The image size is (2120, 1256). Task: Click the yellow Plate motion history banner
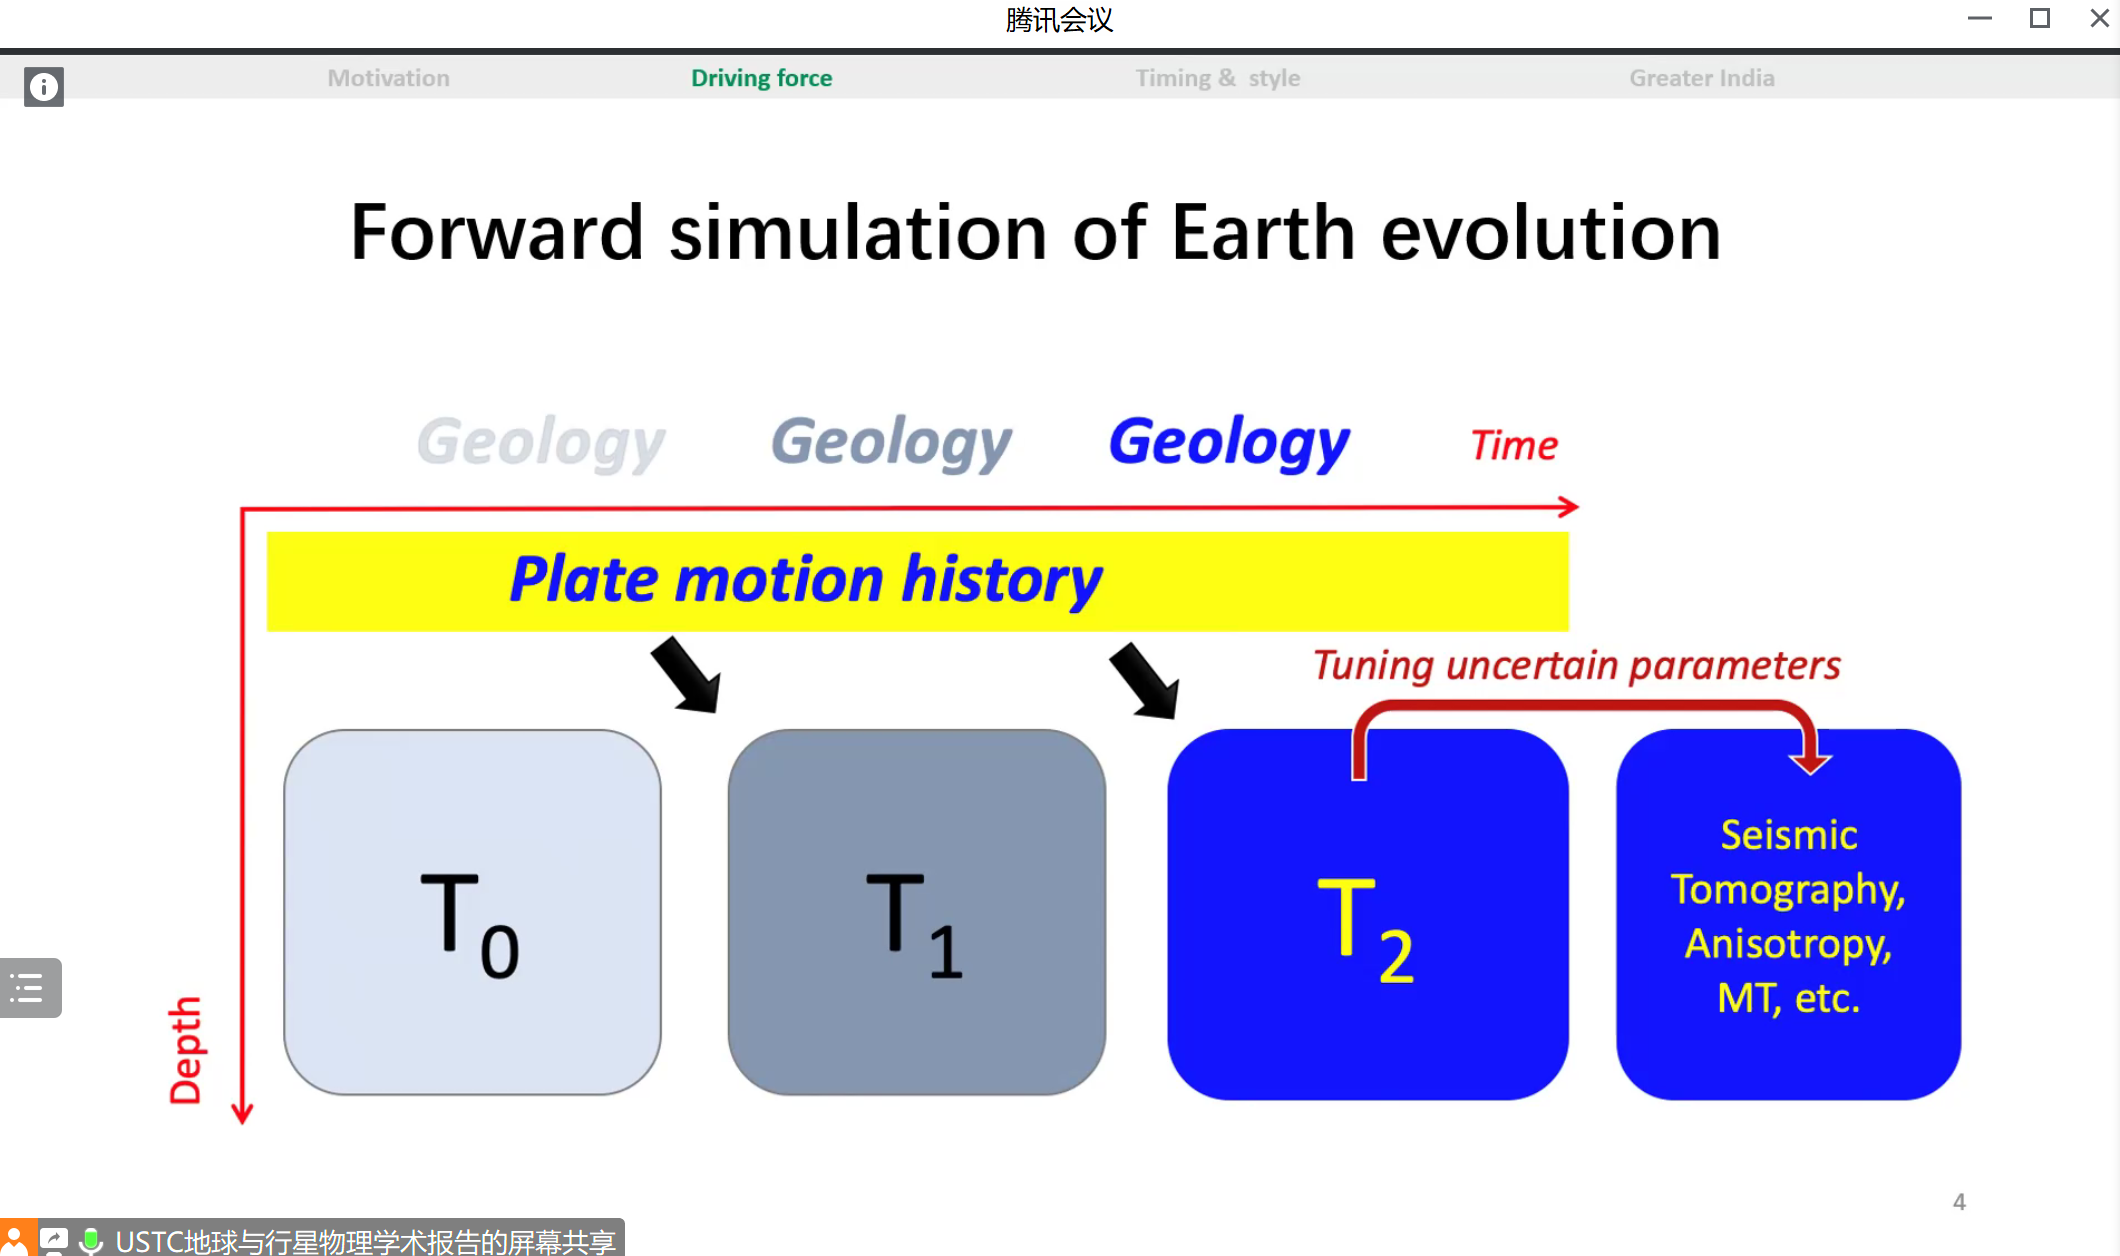[918, 581]
